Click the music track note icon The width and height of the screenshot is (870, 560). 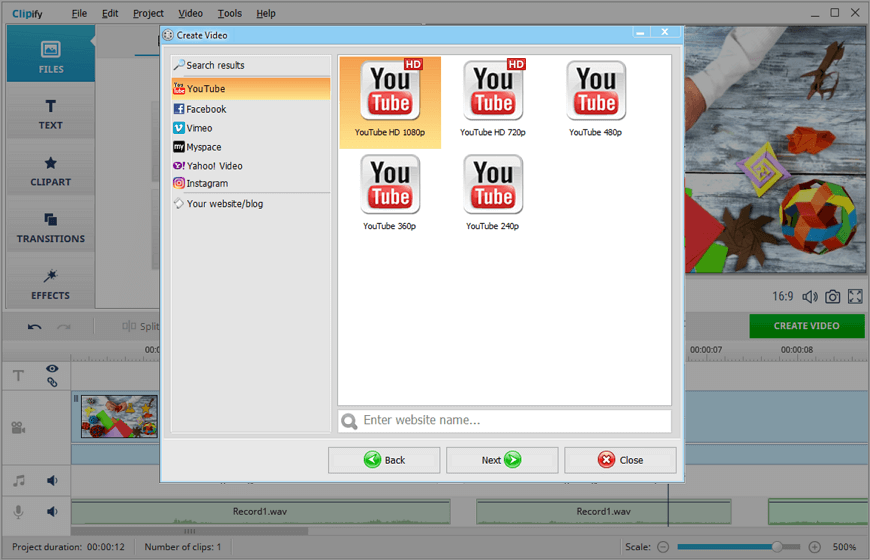pos(19,481)
